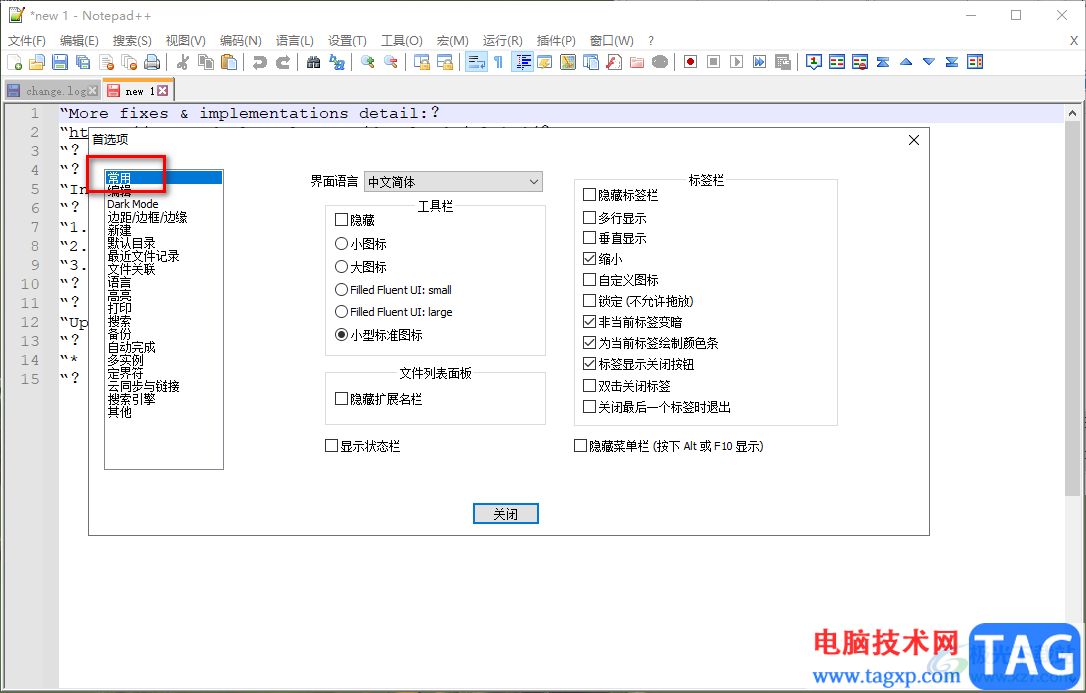Click the 关闭 button
Viewport: 1086px width, 693px height.
point(506,514)
